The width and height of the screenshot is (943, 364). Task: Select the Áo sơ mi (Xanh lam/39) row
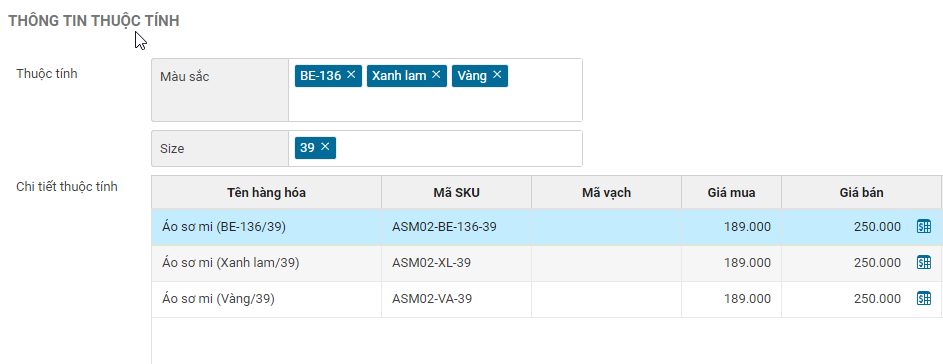click(547, 263)
